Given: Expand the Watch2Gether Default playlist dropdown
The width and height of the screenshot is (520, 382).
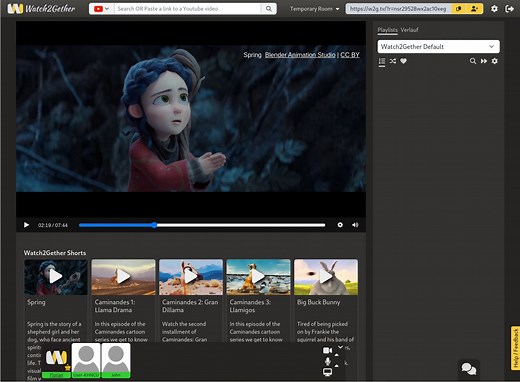Looking at the screenshot, I should (438, 47).
